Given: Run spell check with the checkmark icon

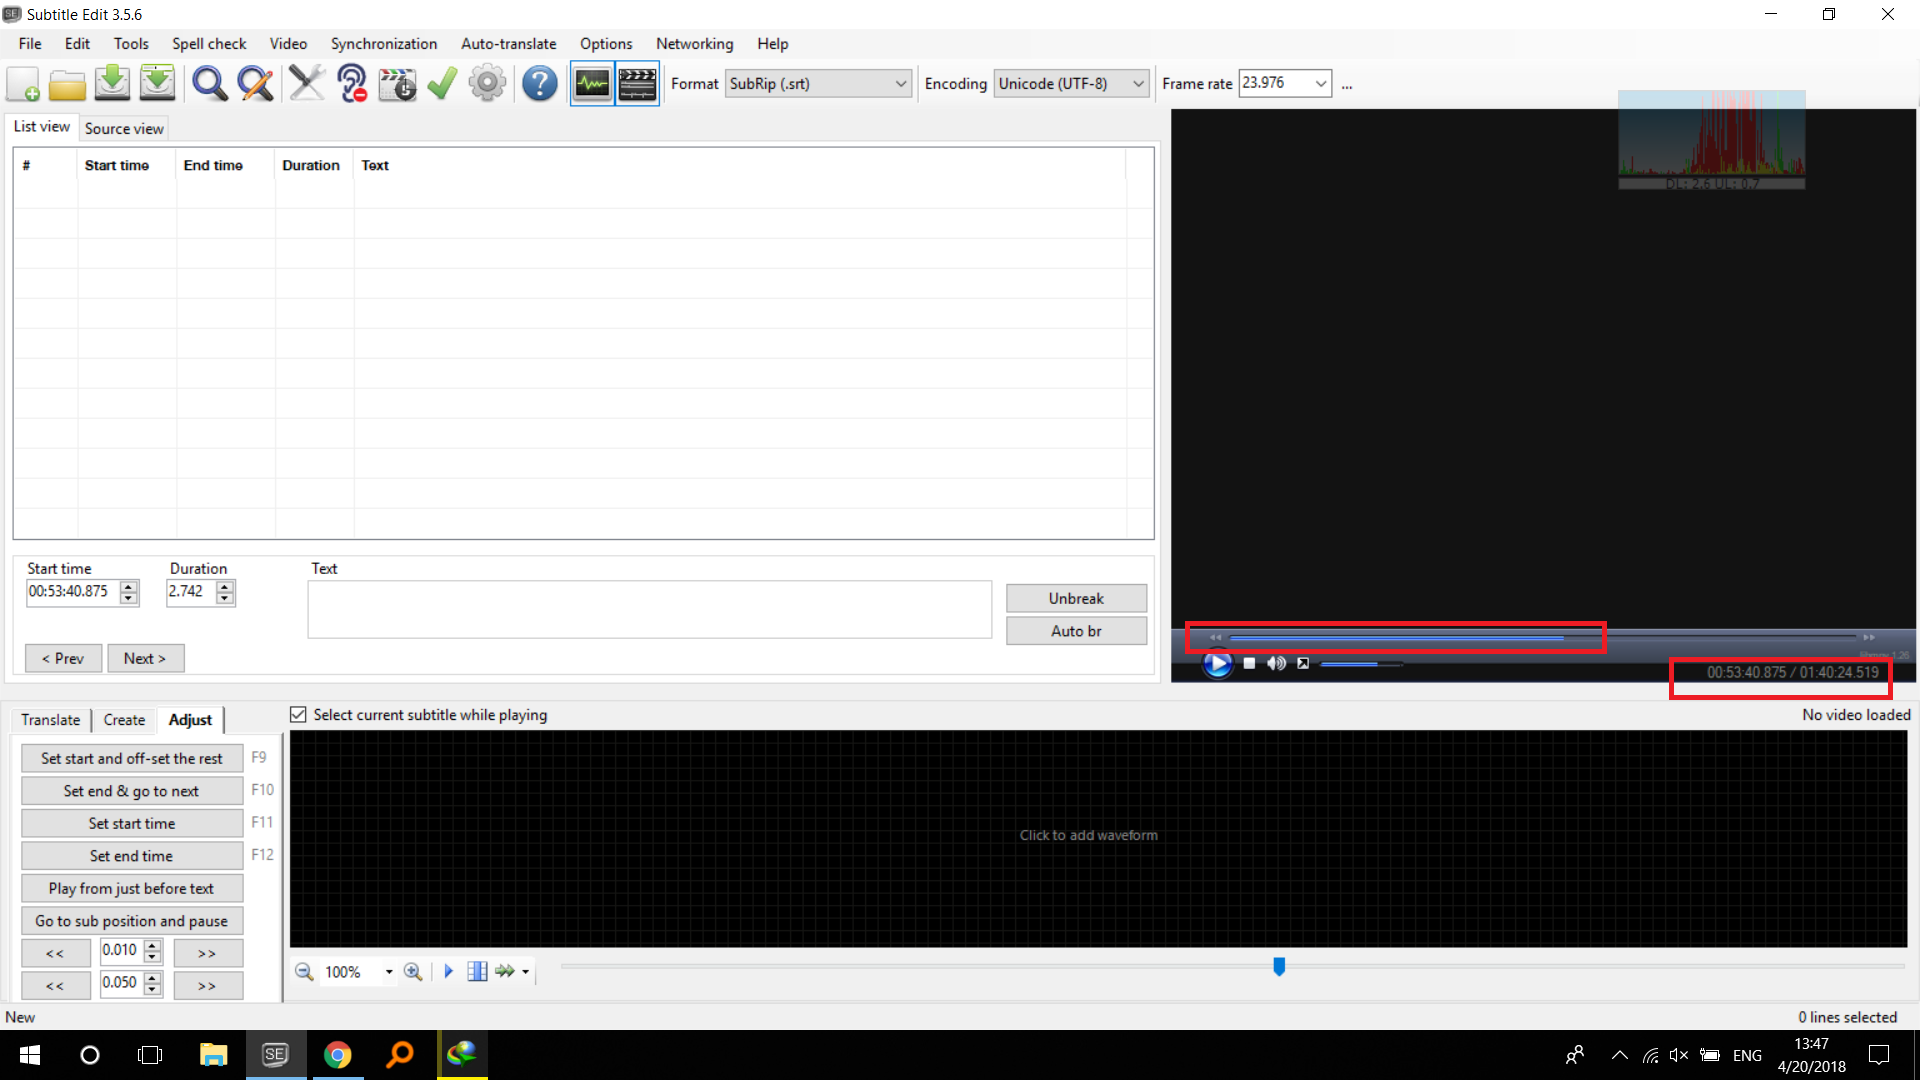Looking at the screenshot, I should (x=441, y=83).
